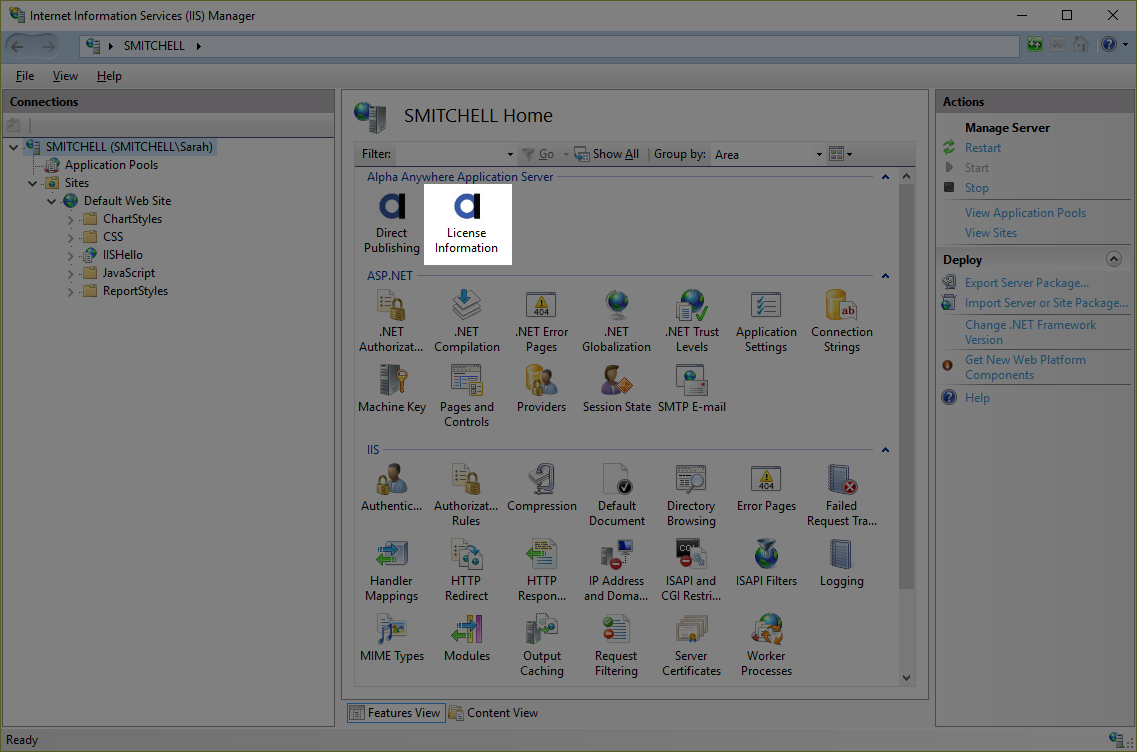The image size is (1137, 752).
Task: Click Get New Web Platform Components
Action: (1025, 367)
